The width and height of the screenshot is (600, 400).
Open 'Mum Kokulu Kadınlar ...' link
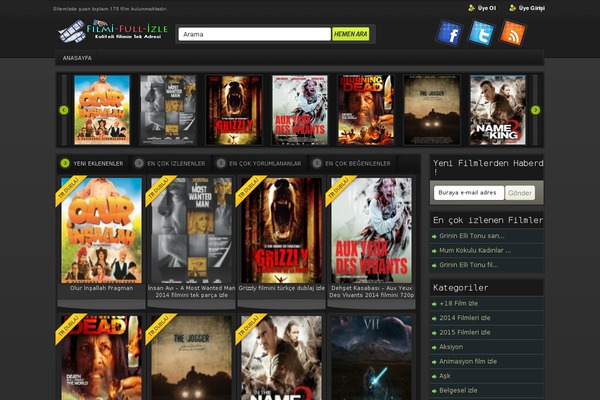(475, 251)
